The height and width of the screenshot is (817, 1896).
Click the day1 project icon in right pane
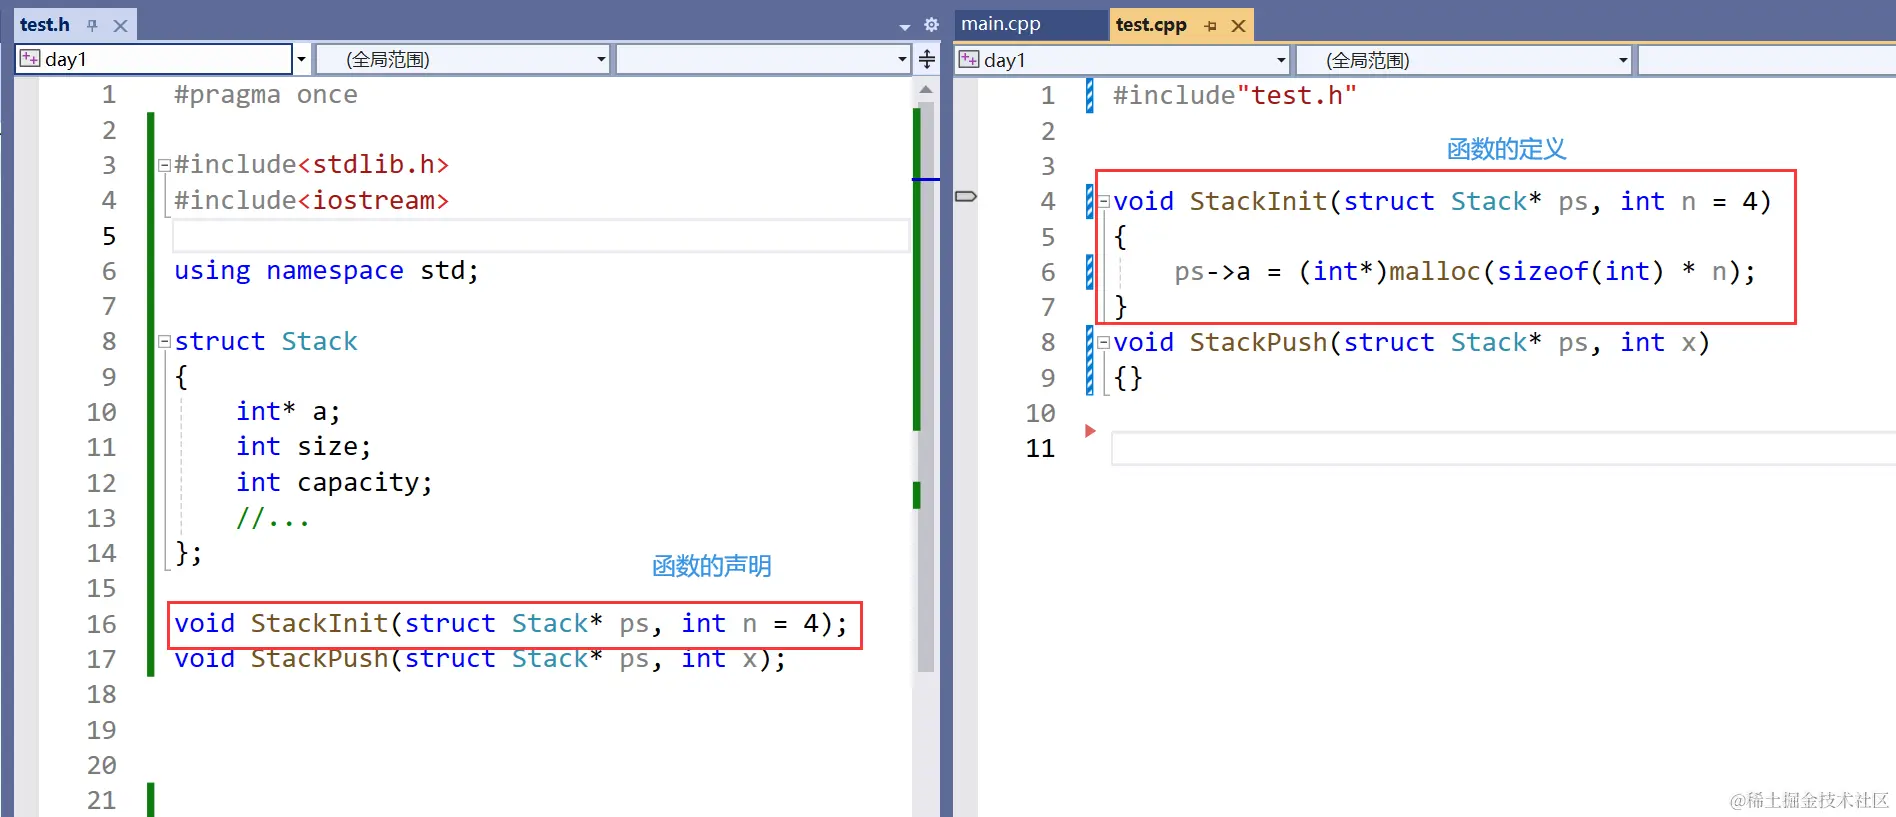point(969,59)
